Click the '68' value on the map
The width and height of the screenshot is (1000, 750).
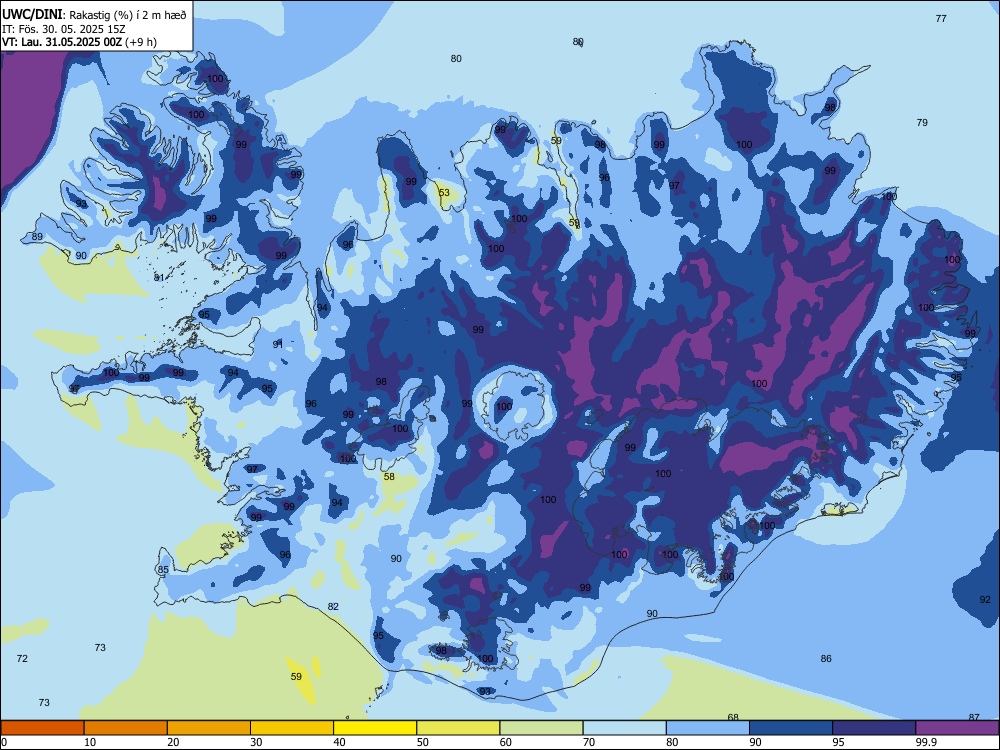click(733, 717)
